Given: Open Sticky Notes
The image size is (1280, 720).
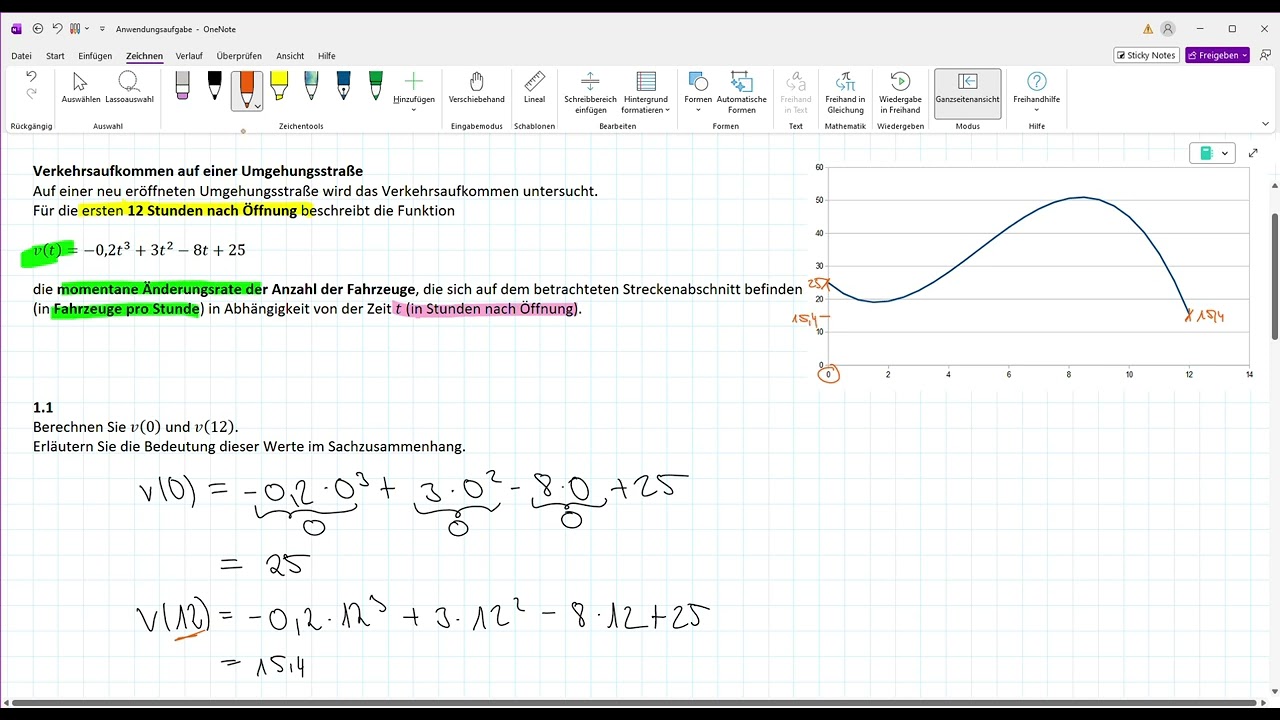Looking at the screenshot, I should click(x=1146, y=55).
